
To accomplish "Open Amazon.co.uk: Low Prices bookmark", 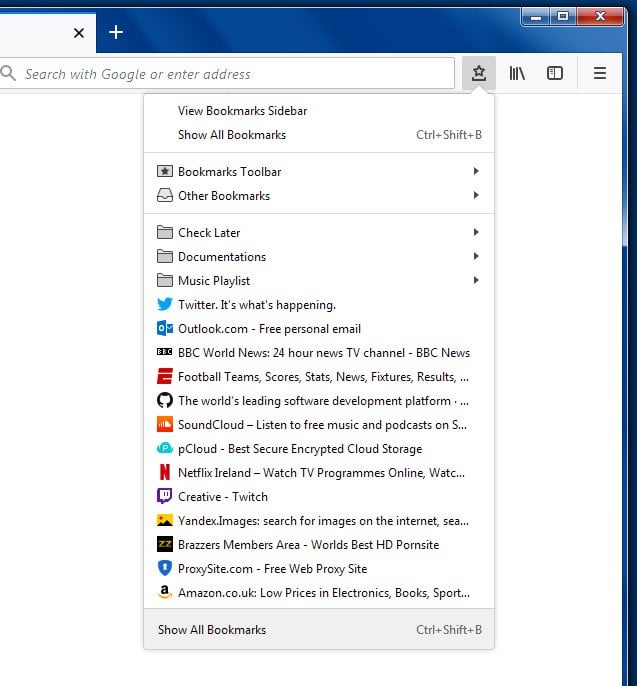I will click(x=319, y=593).
